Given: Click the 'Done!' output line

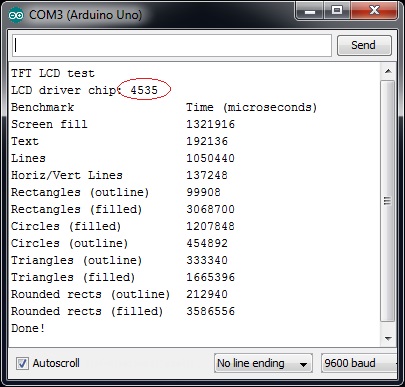Looking at the screenshot, I should [28, 328].
